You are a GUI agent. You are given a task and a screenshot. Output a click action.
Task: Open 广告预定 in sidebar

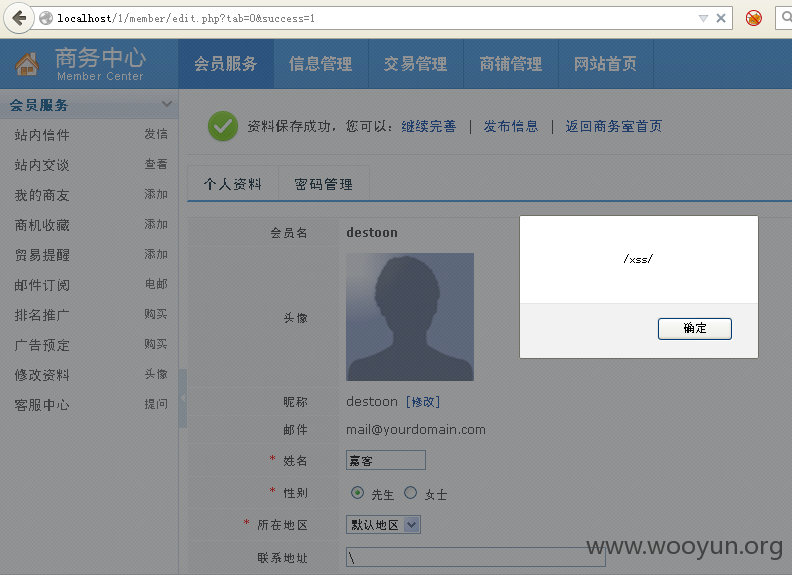[x=42, y=345]
